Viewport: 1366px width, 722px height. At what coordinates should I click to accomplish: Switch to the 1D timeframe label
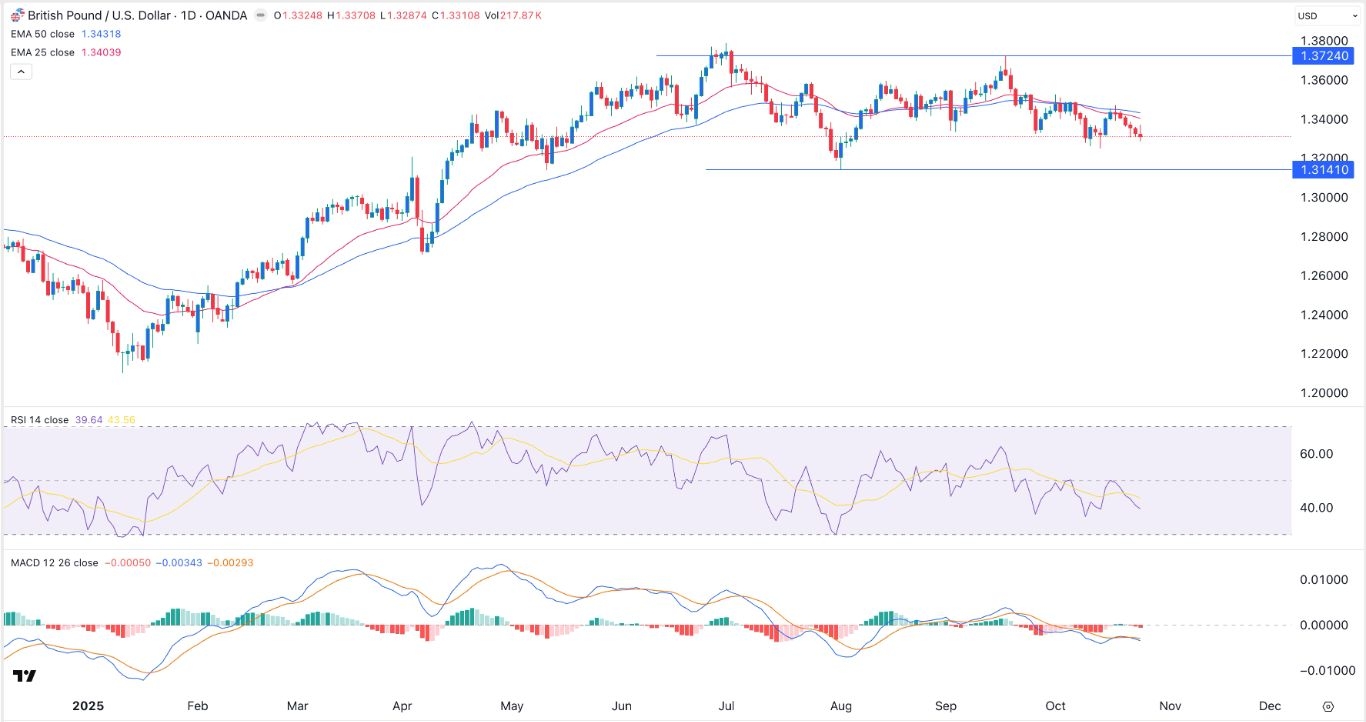point(189,16)
